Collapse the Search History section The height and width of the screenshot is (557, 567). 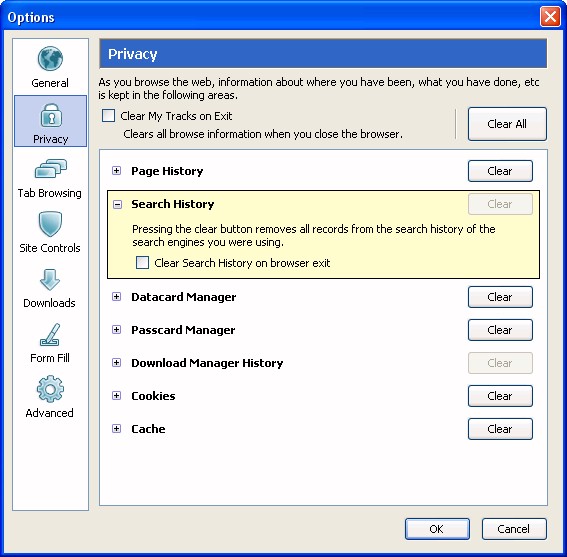click(117, 204)
